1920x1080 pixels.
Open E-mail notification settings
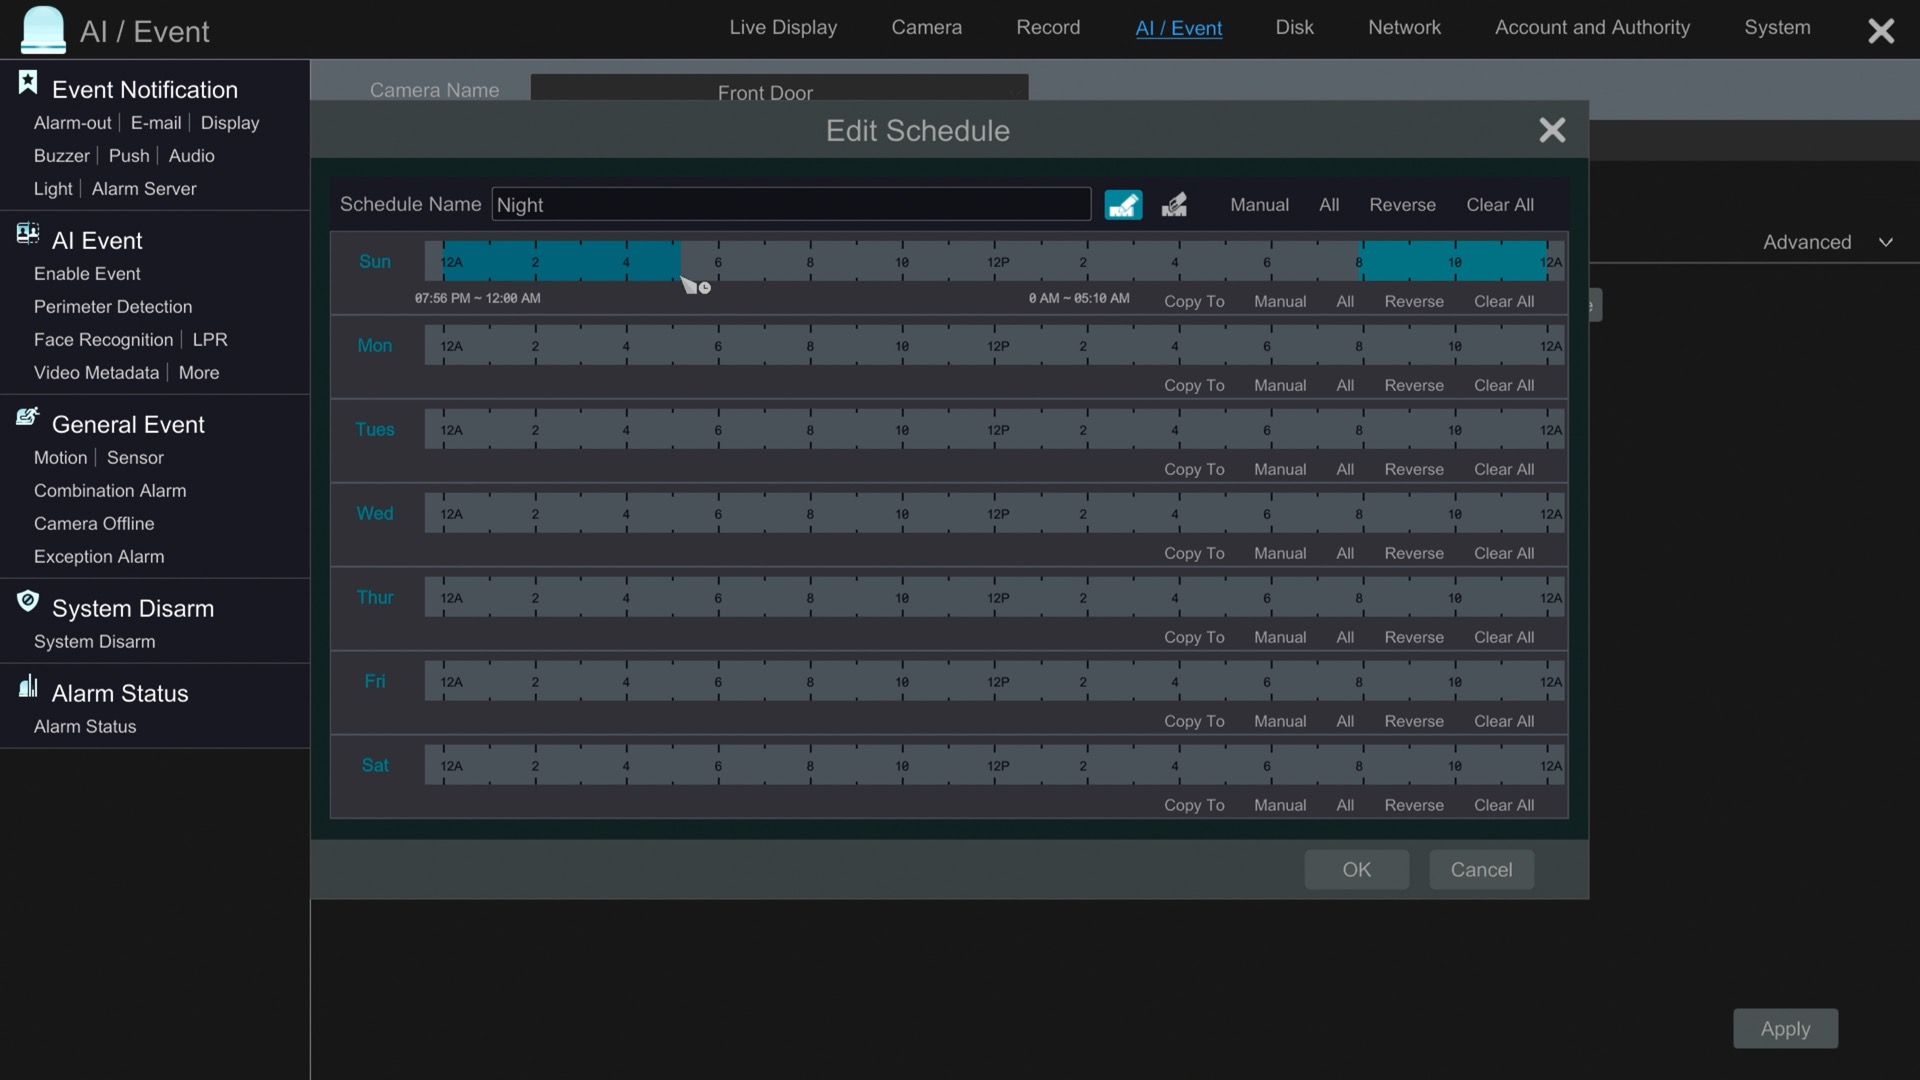pyautogui.click(x=156, y=123)
